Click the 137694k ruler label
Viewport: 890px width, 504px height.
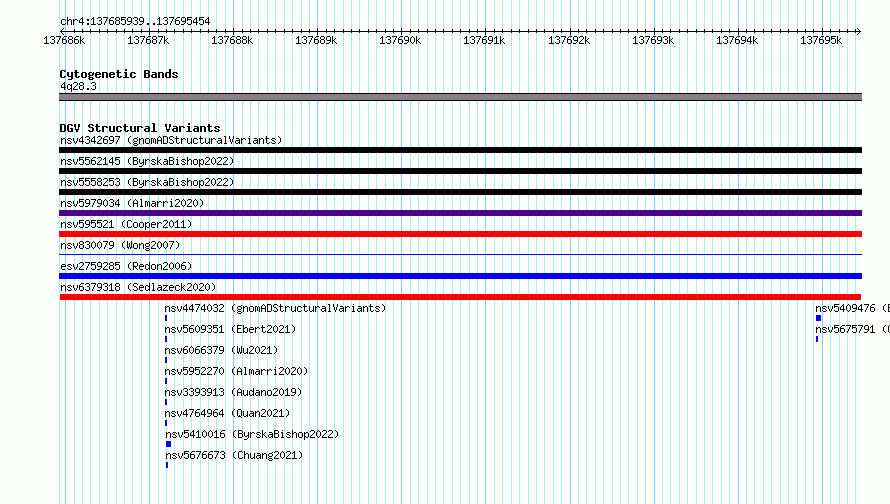point(737,40)
